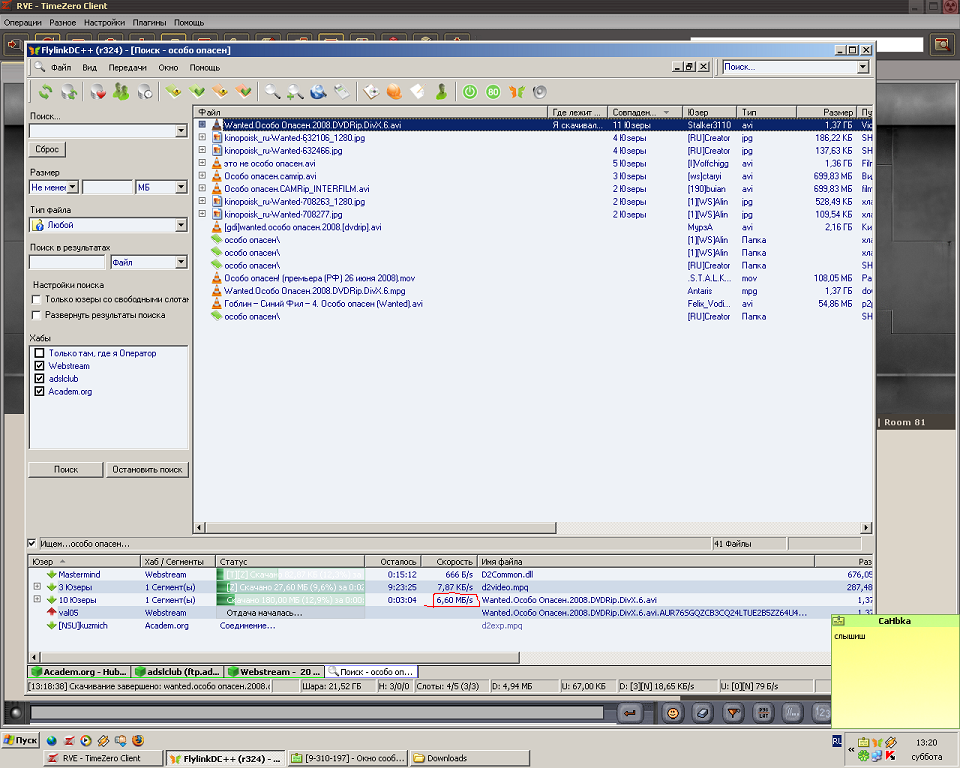Image resolution: width=960 pixels, height=768 pixels.
Task: Open the Передачи menu
Action: (128, 67)
